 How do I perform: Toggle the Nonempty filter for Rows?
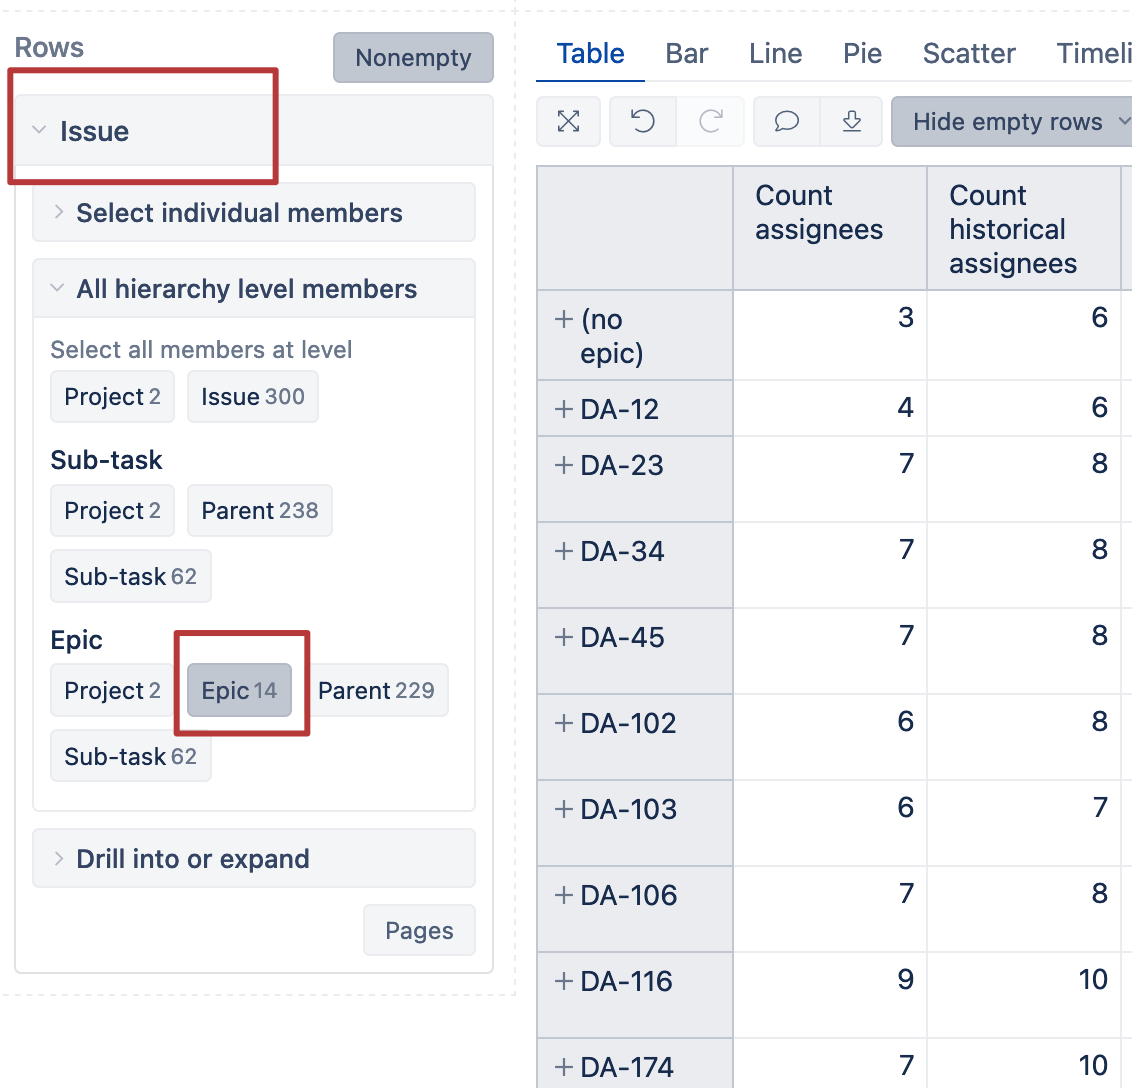pos(413,58)
